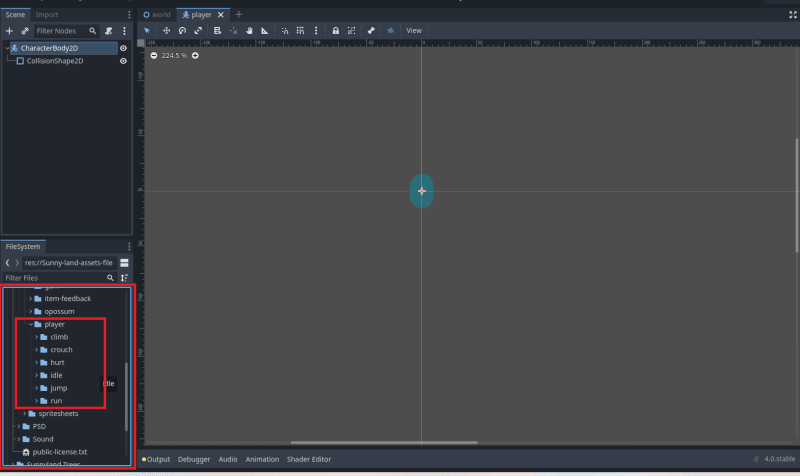Zoom out with the minus button

[x=154, y=56]
